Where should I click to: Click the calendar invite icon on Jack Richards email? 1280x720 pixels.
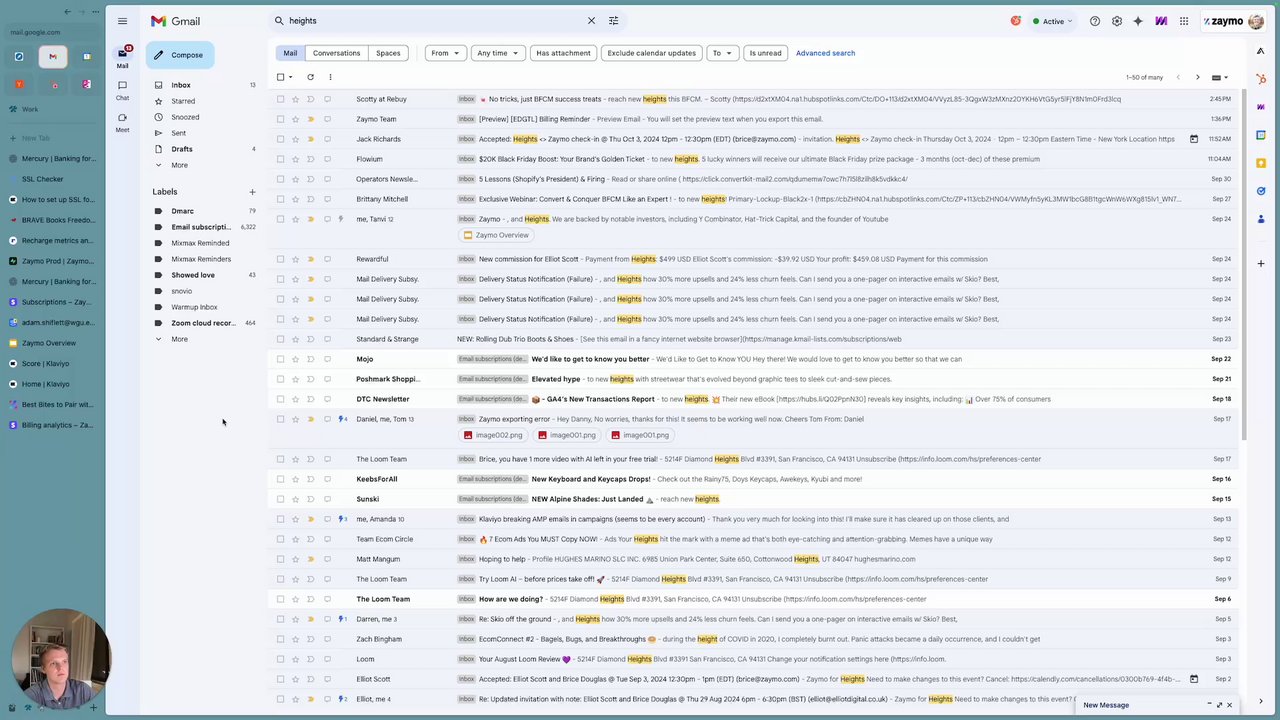[1194, 139]
